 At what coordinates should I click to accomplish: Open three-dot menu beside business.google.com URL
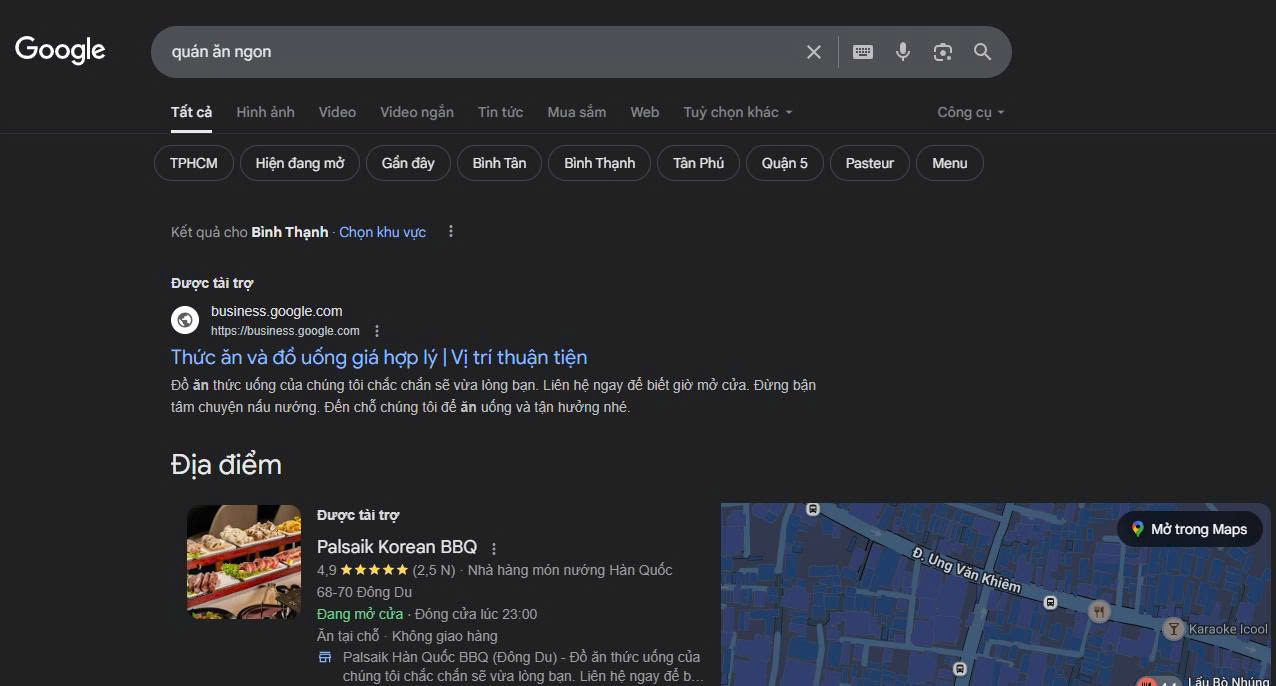tap(377, 331)
